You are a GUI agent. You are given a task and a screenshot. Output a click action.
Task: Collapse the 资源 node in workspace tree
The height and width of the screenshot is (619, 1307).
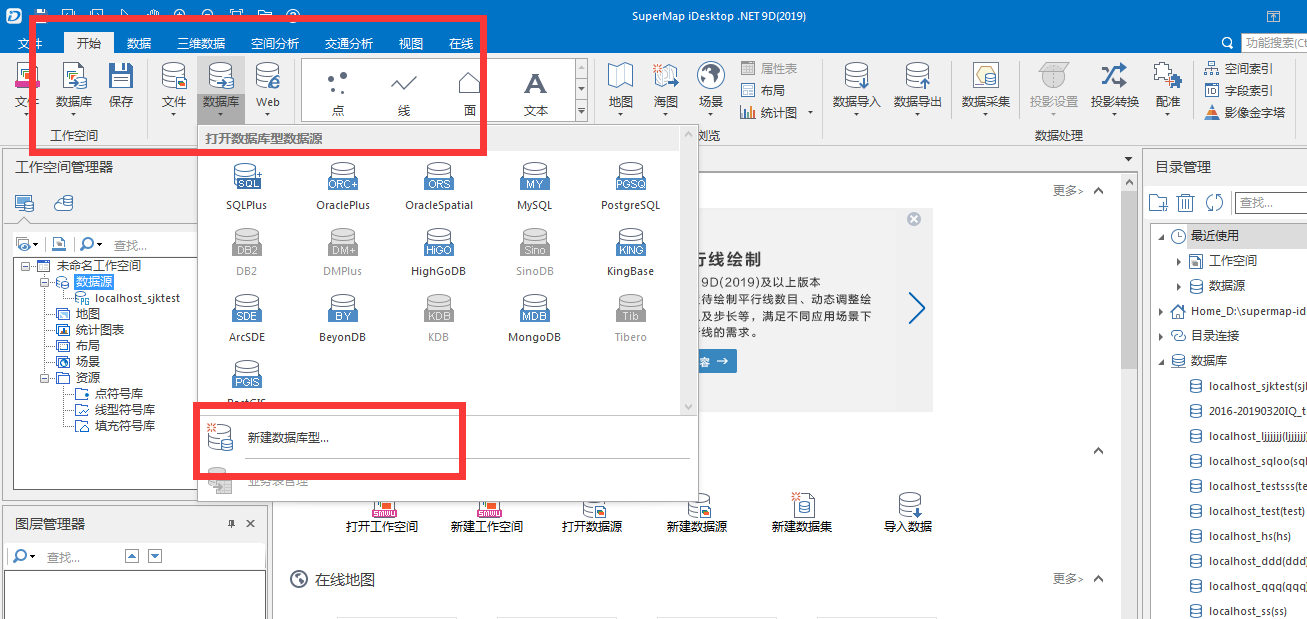pyautogui.click(x=45, y=378)
